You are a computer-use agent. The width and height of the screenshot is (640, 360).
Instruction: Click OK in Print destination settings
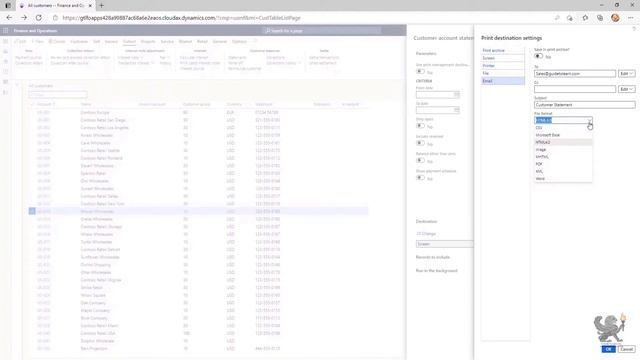(x=608, y=349)
